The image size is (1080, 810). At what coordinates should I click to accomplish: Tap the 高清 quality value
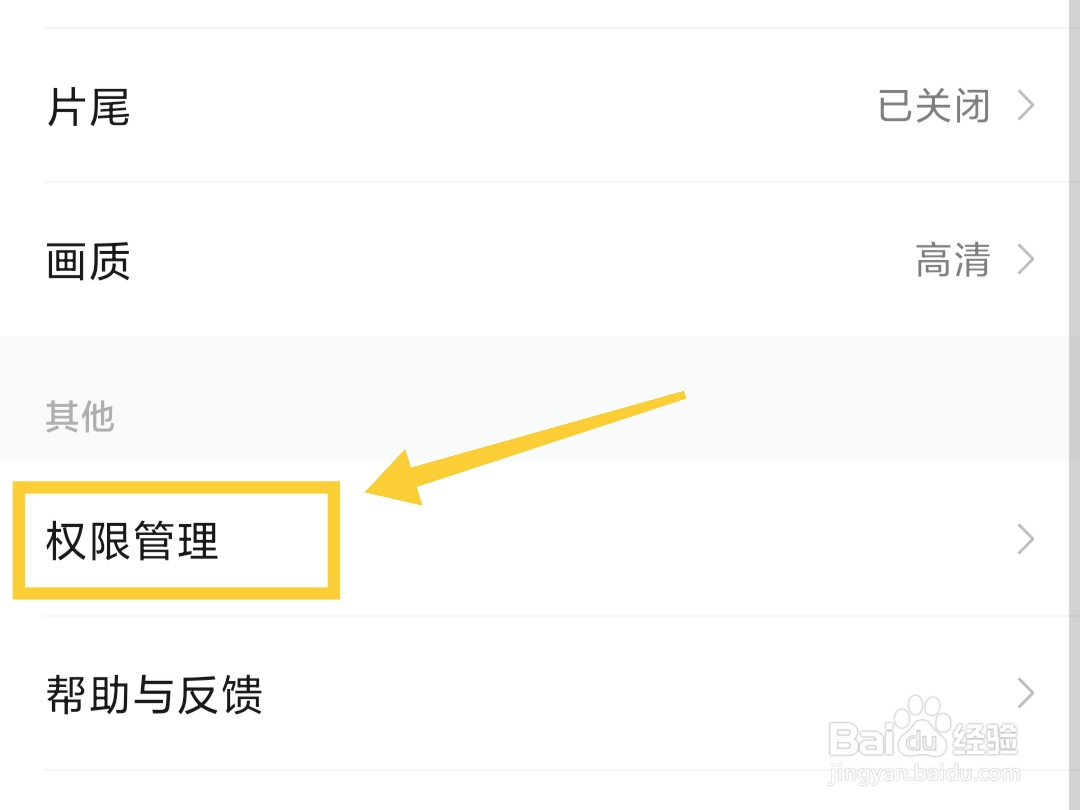click(952, 261)
